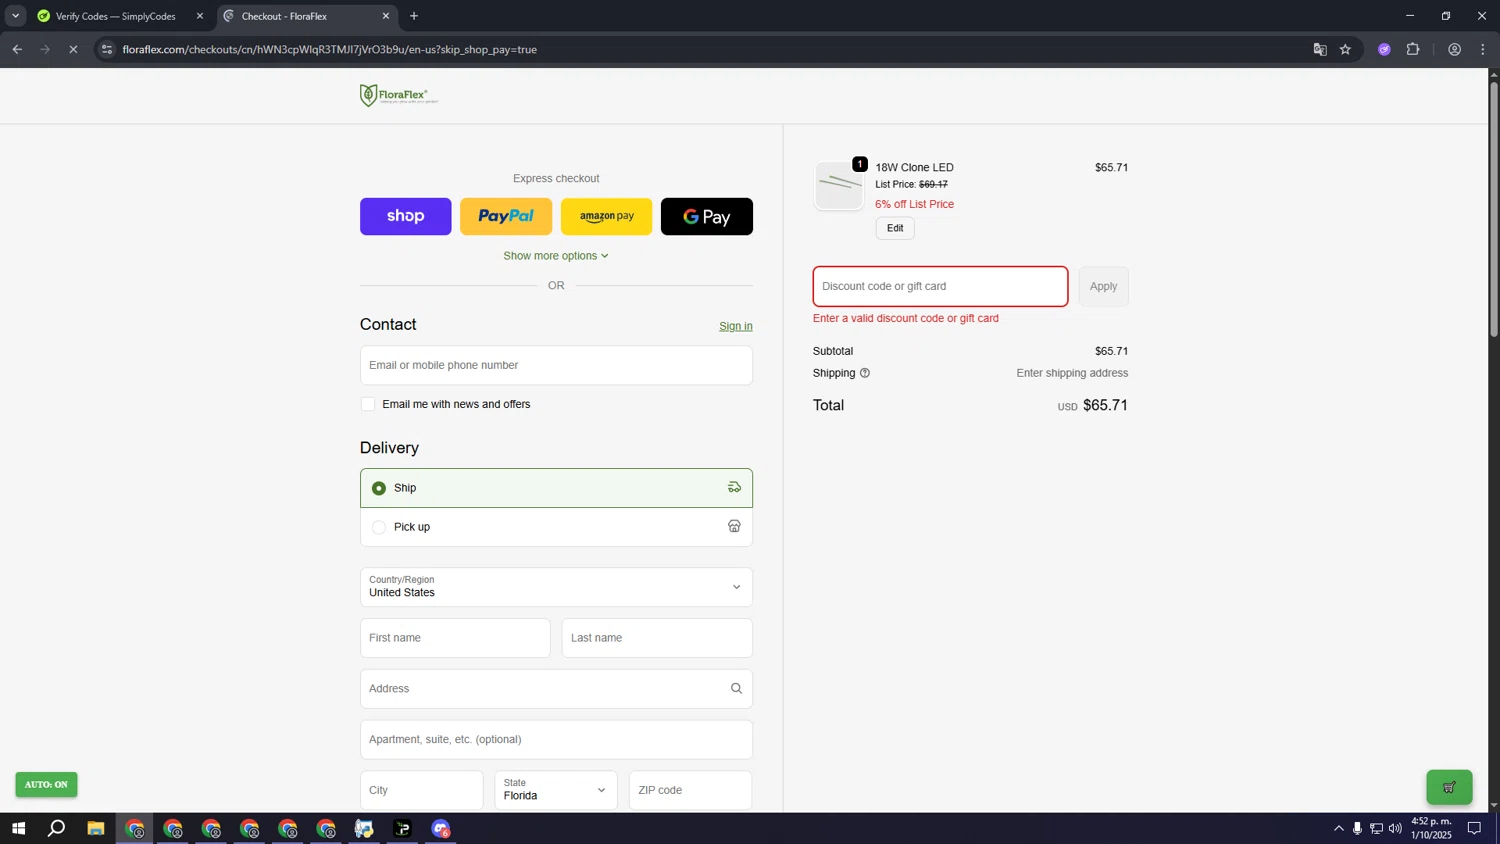Show hidden system tray icons
1500x844 pixels.
(x=1339, y=828)
